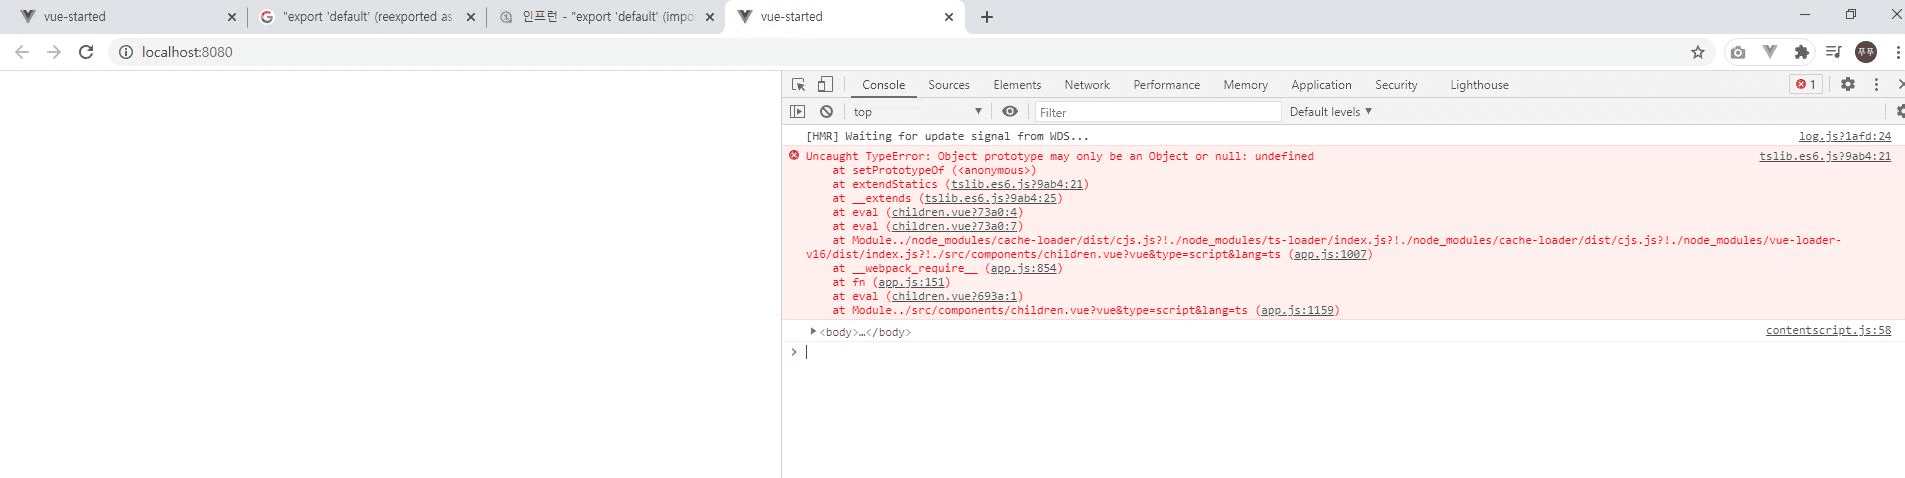Bookmark this page with the star icon
The image size is (1905, 478).
1698,52
